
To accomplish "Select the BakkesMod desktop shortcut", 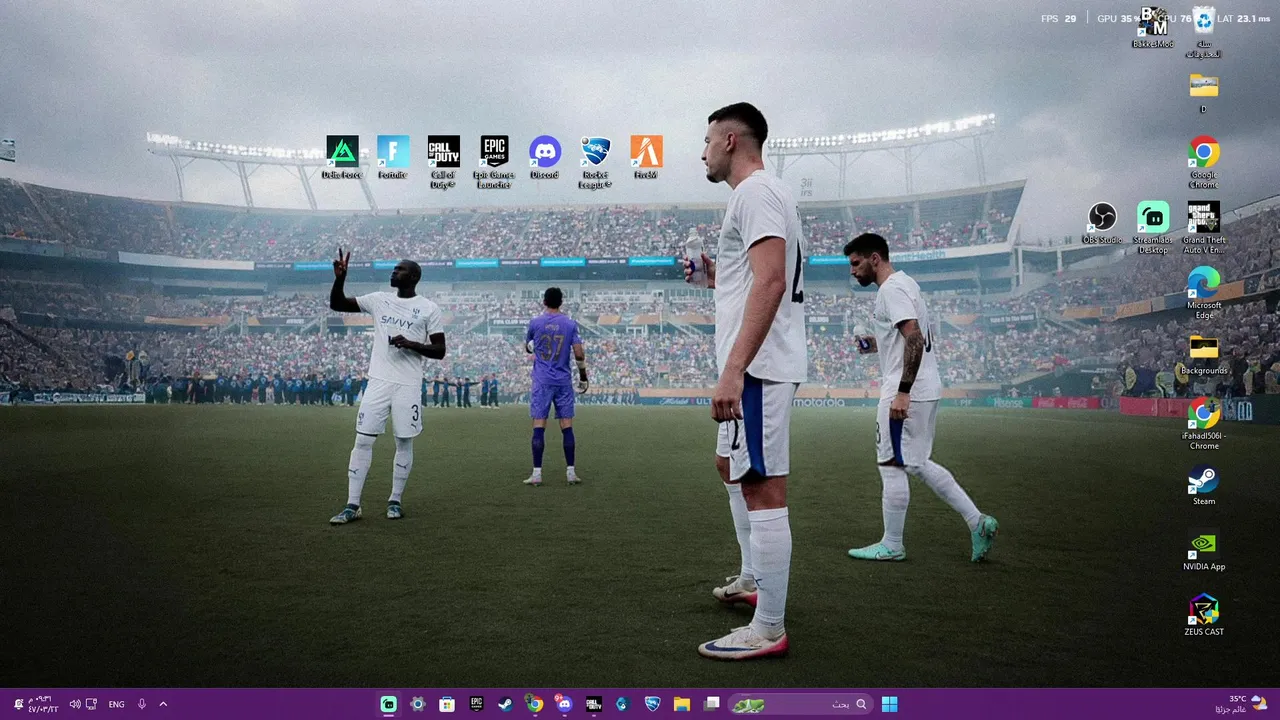I will pos(1153,27).
